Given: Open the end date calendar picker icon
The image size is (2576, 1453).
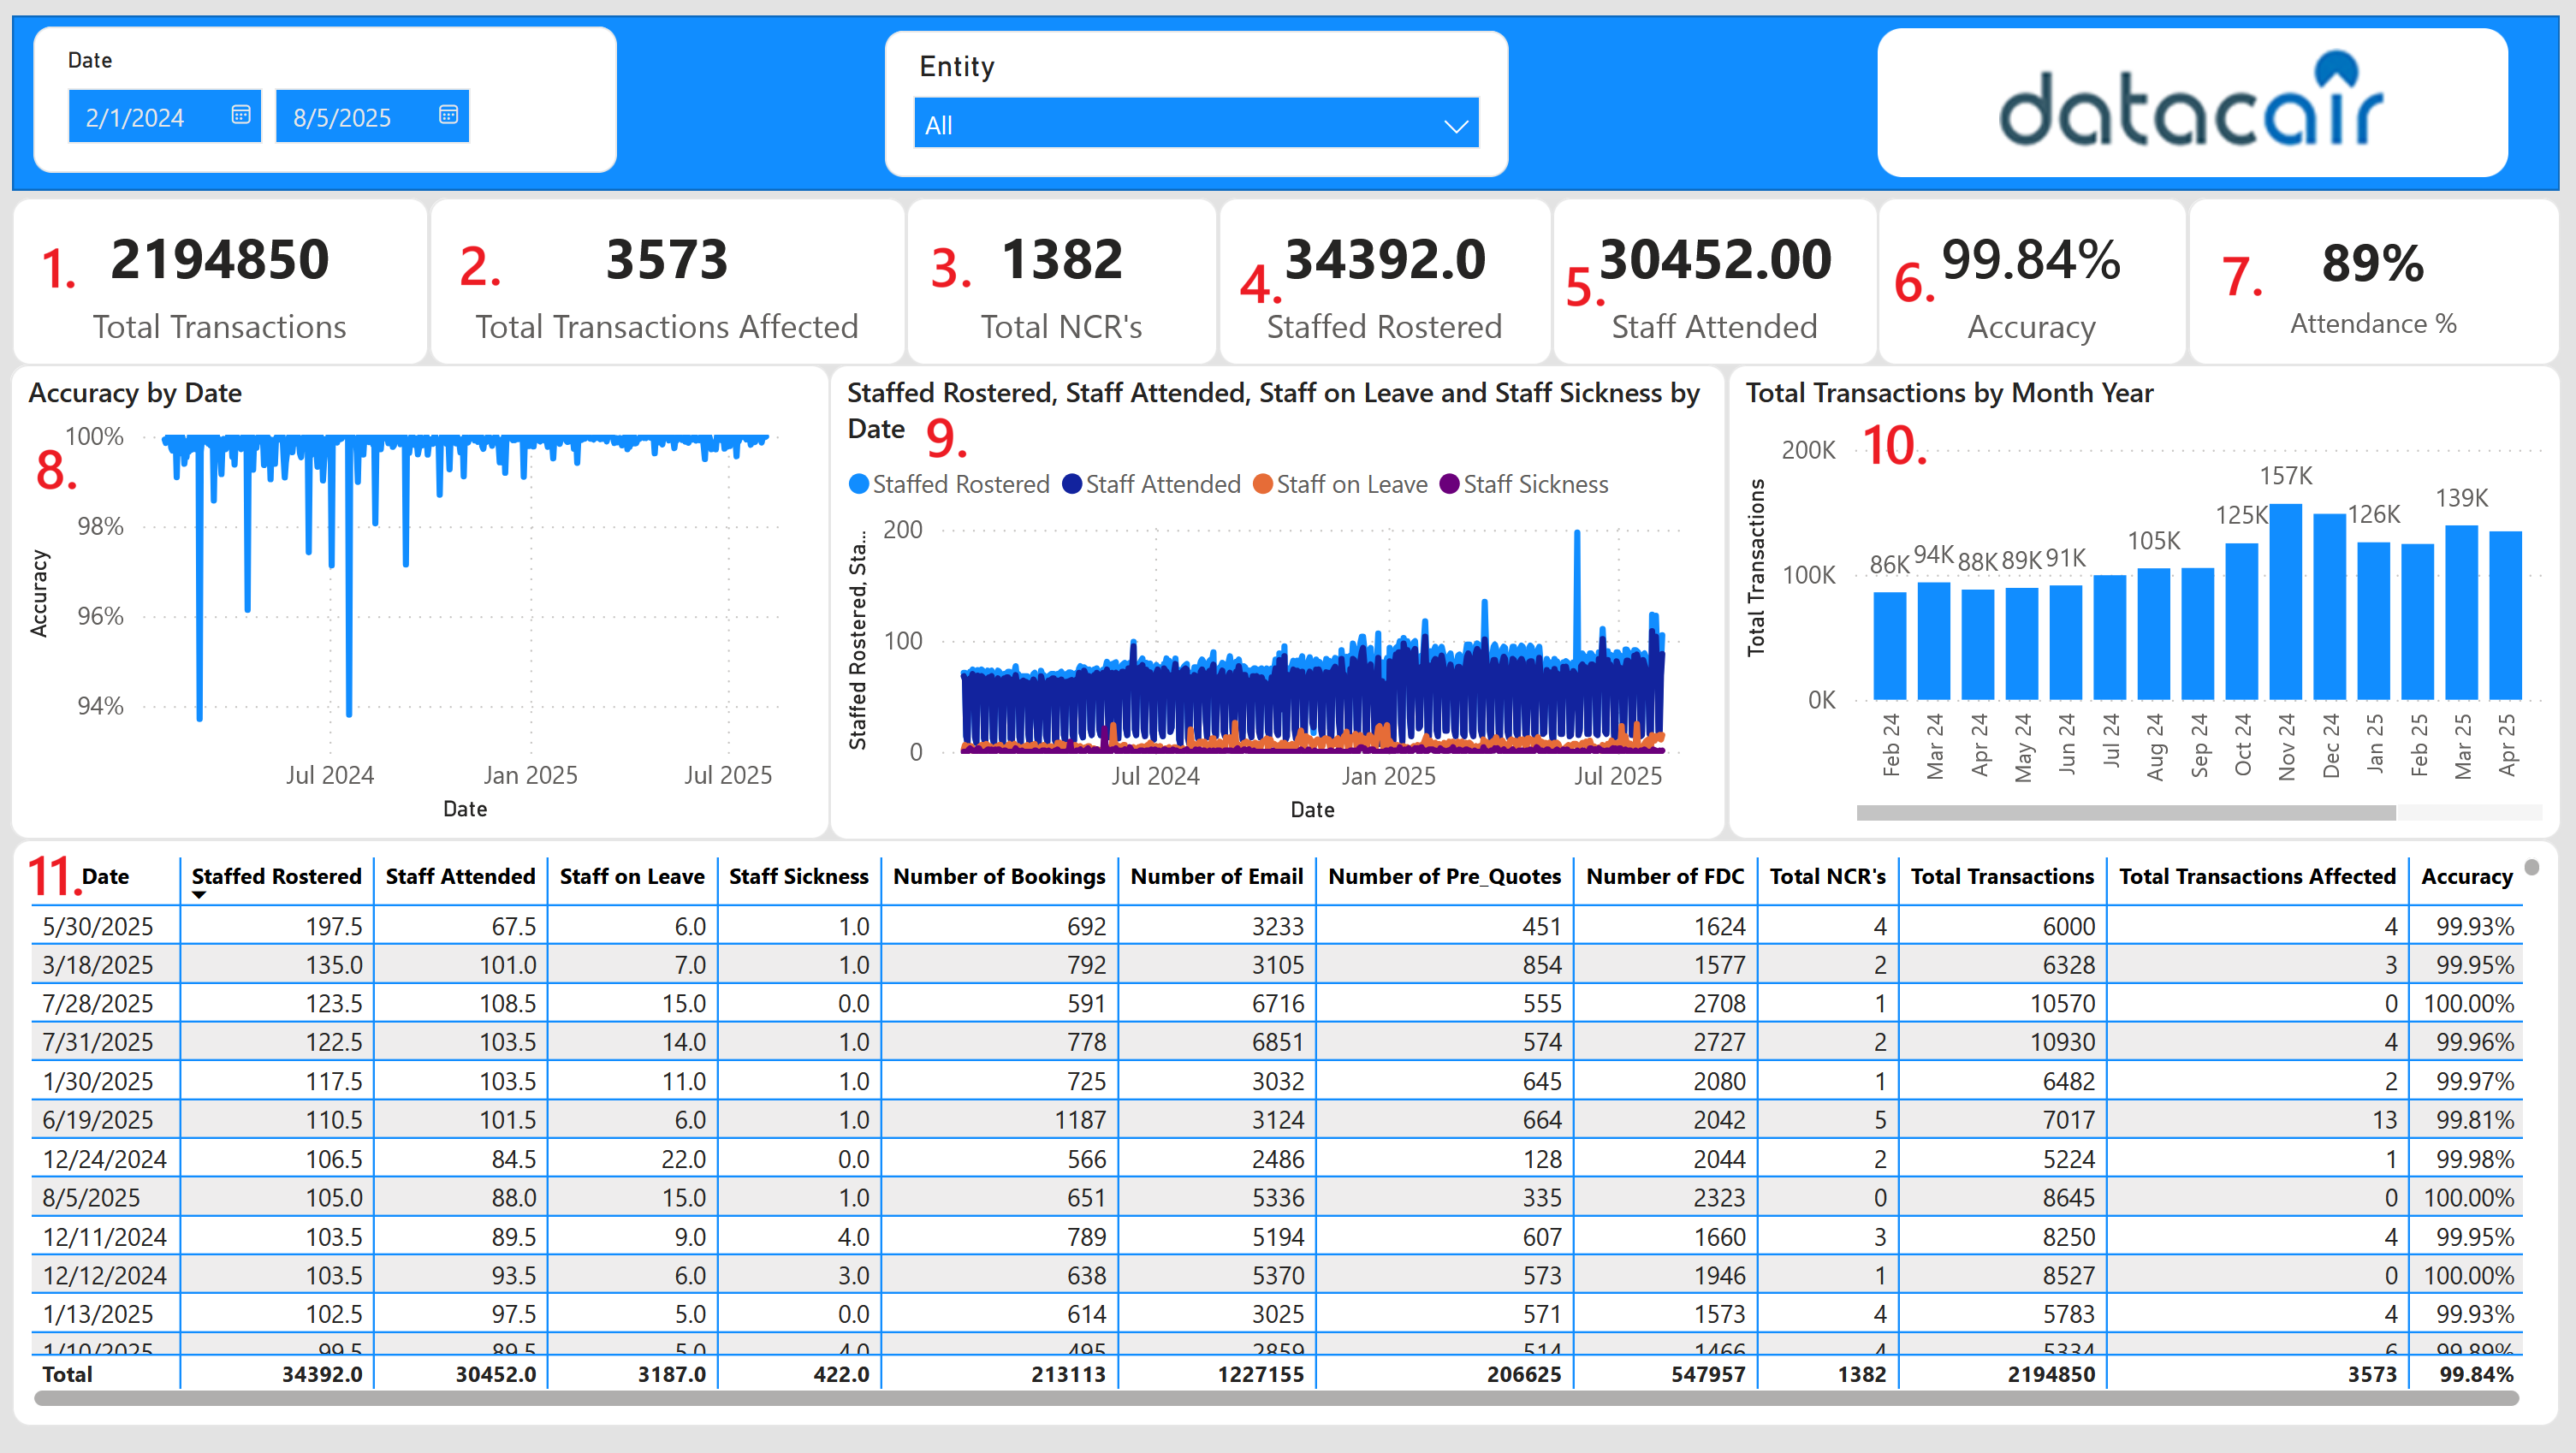Looking at the screenshot, I should coord(448,115).
